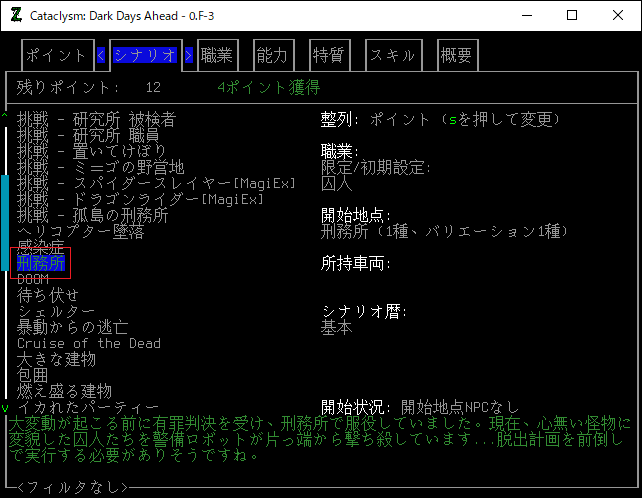Switch to the ポイント tab
The width and height of the screenshot is (642, 498).
pyautogui.click(x=56, y=55)
